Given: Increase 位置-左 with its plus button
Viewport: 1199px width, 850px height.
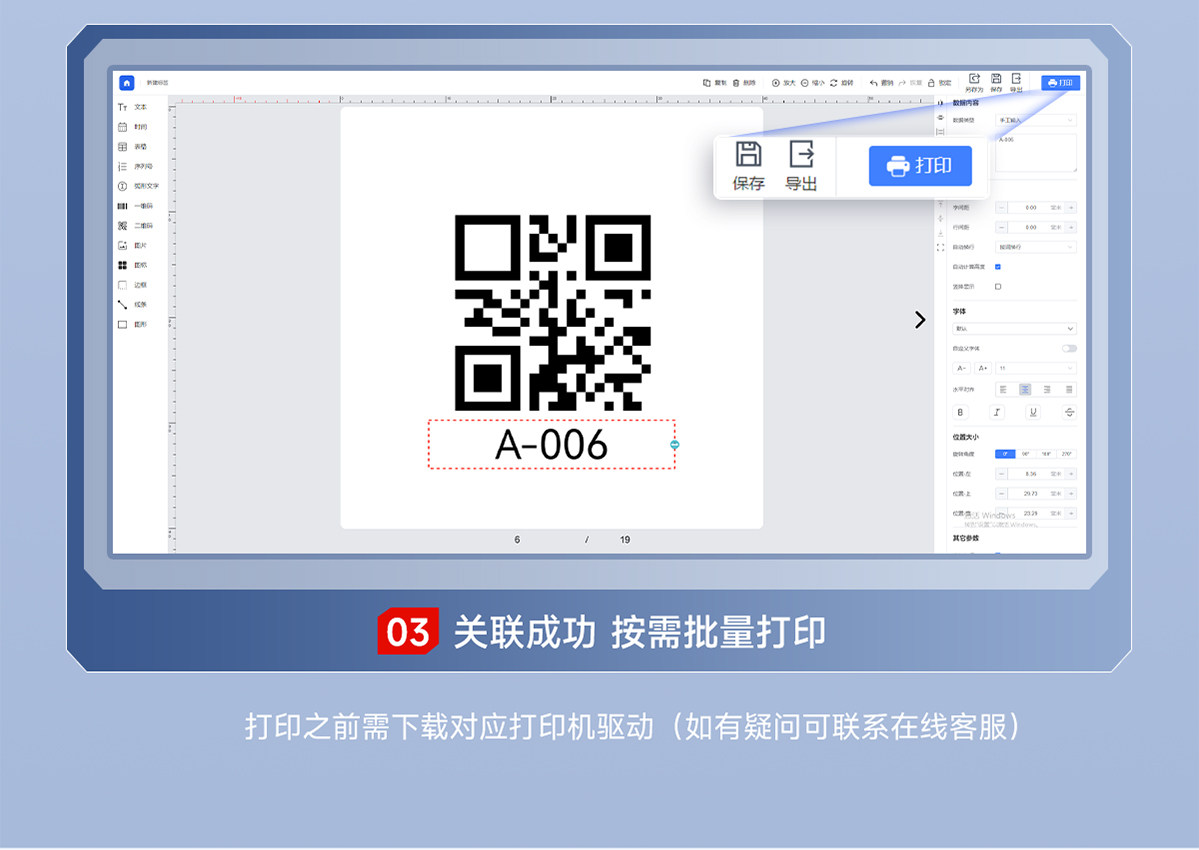Looking at the screenshot, I should click(x=1071, y=474).
